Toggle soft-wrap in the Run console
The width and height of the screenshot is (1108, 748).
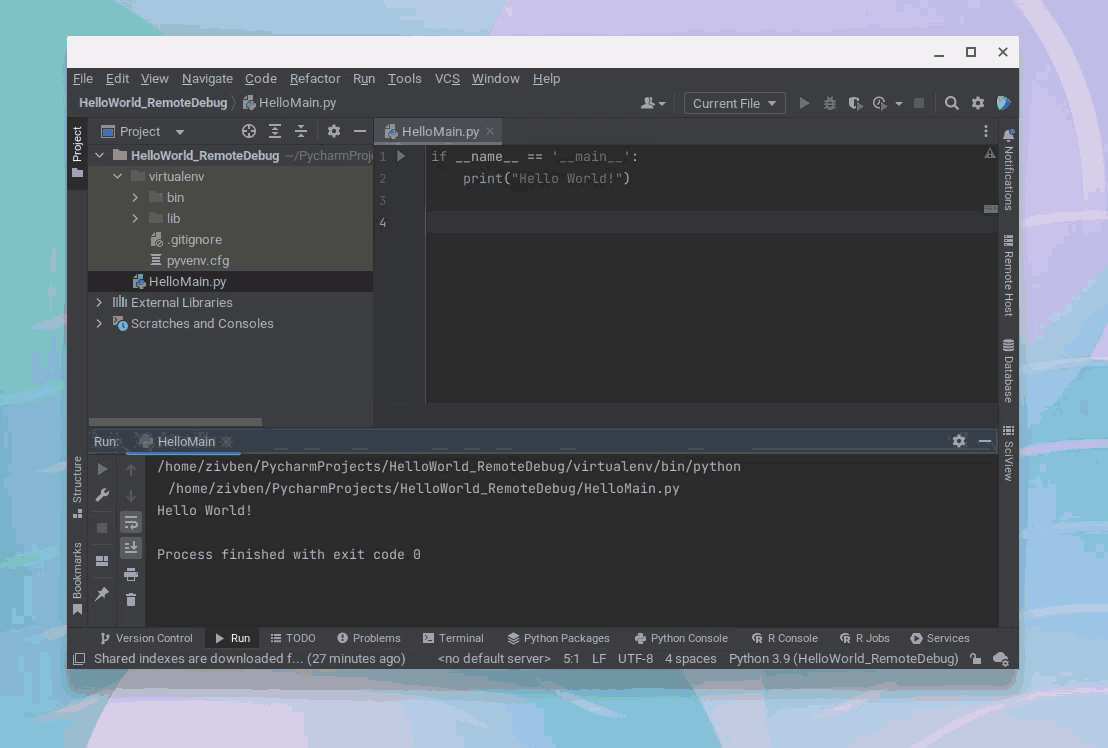(x=131, y=522)
